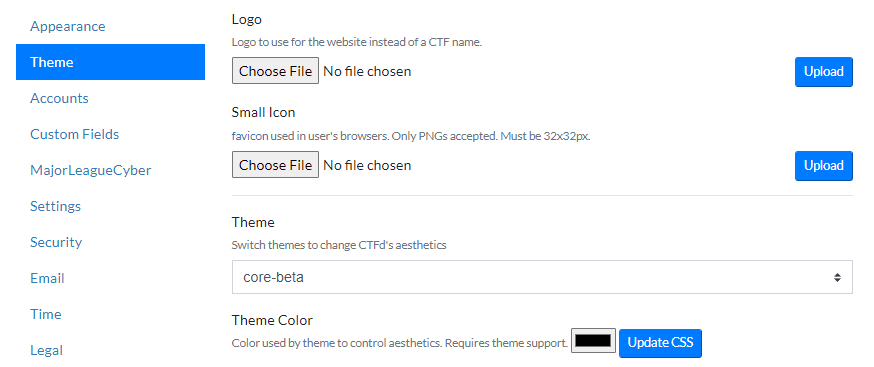Screen dimensions: 874x367
Task: Upload the Logo file
Action: point(823,71)
